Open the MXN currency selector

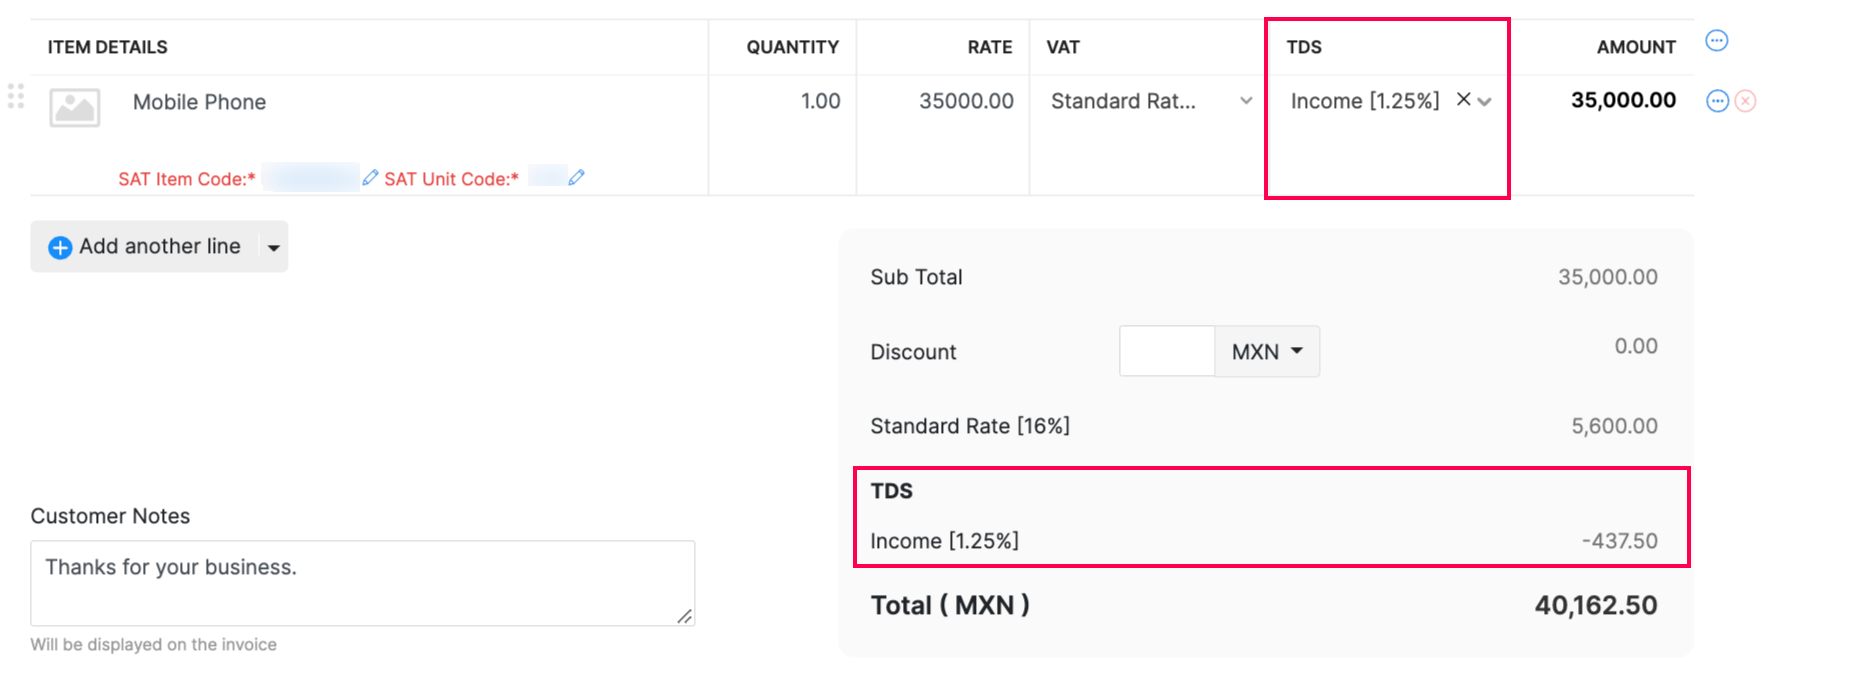(1266, 351)
